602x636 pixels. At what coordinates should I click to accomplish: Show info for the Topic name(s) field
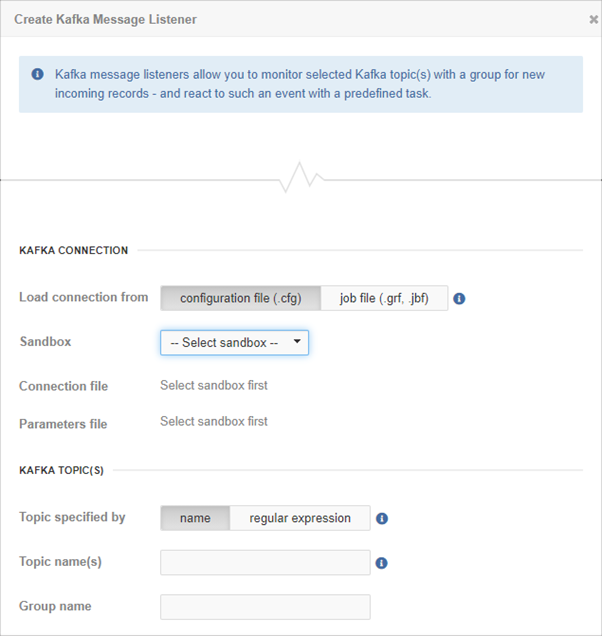pos(381,563)
